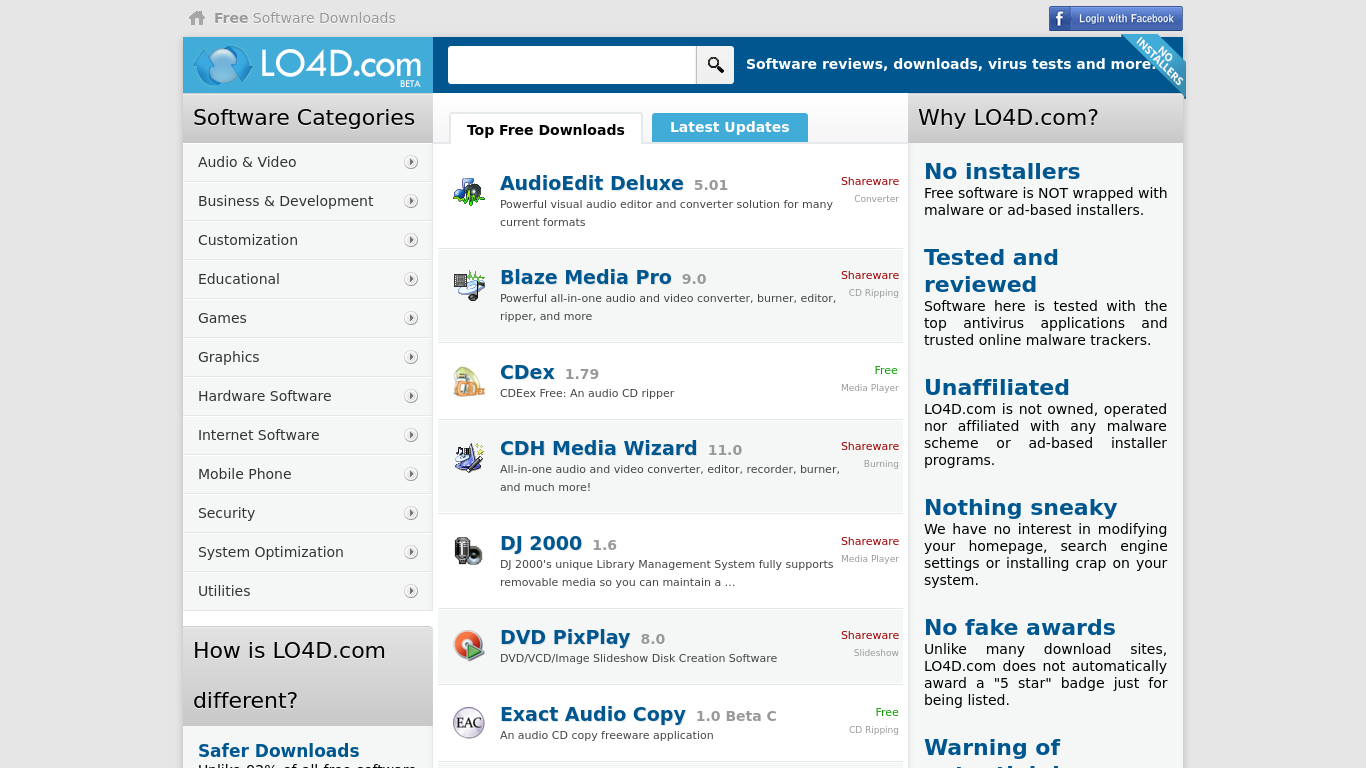
Task: Expand the Security category arrow
Action: coord(411,513)
